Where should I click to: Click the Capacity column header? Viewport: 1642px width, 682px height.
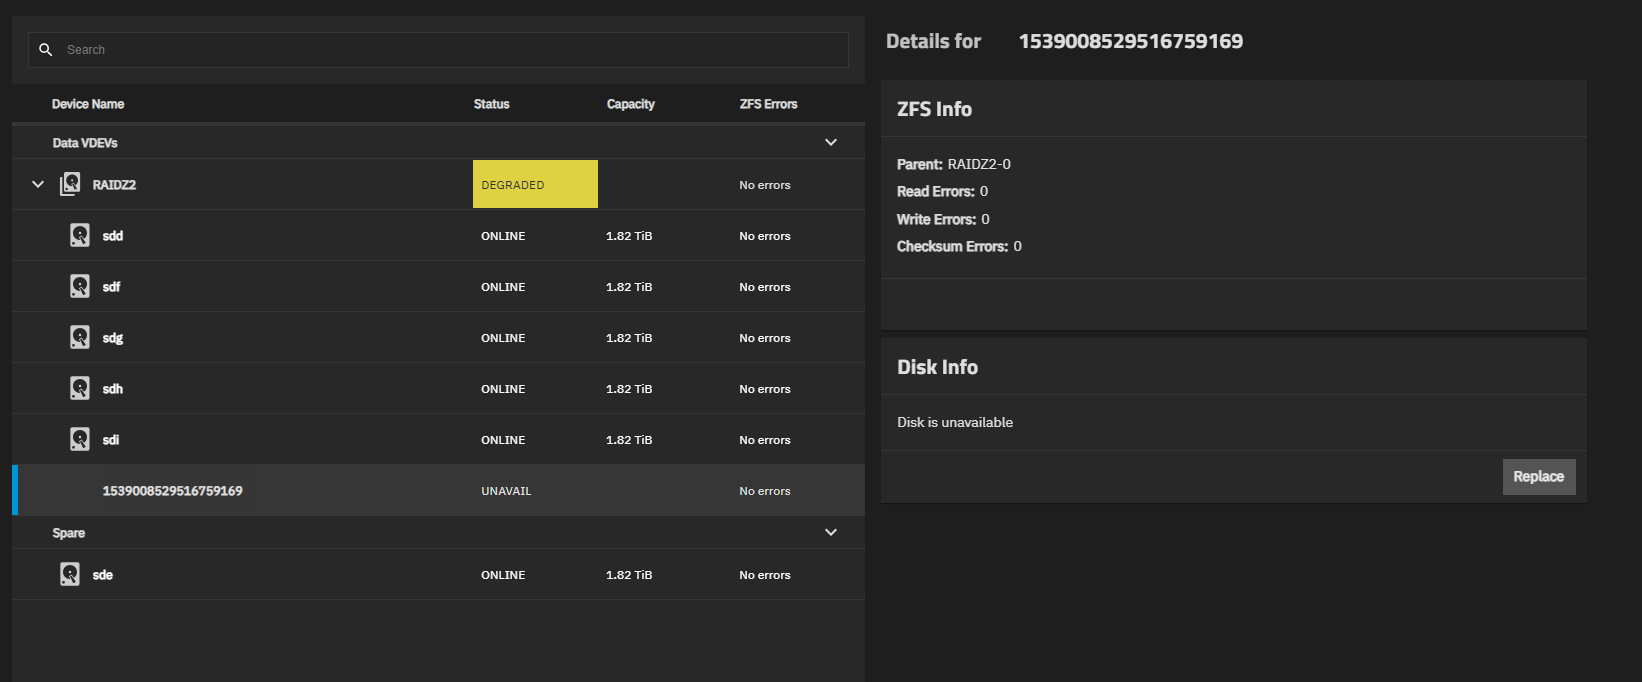click(x=630, y=104)
